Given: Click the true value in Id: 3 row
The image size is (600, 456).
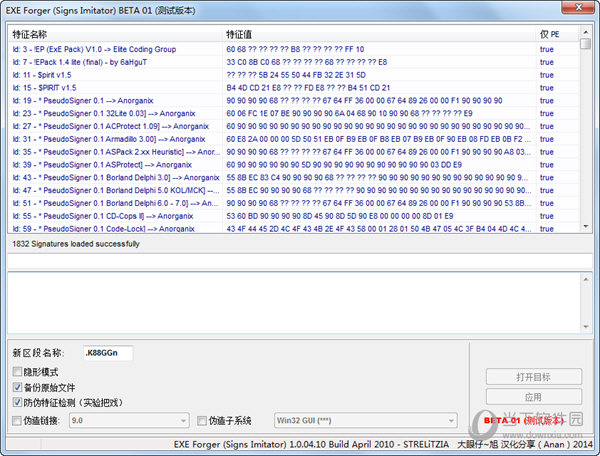Looking at the screenshot, I should [546, 49].
